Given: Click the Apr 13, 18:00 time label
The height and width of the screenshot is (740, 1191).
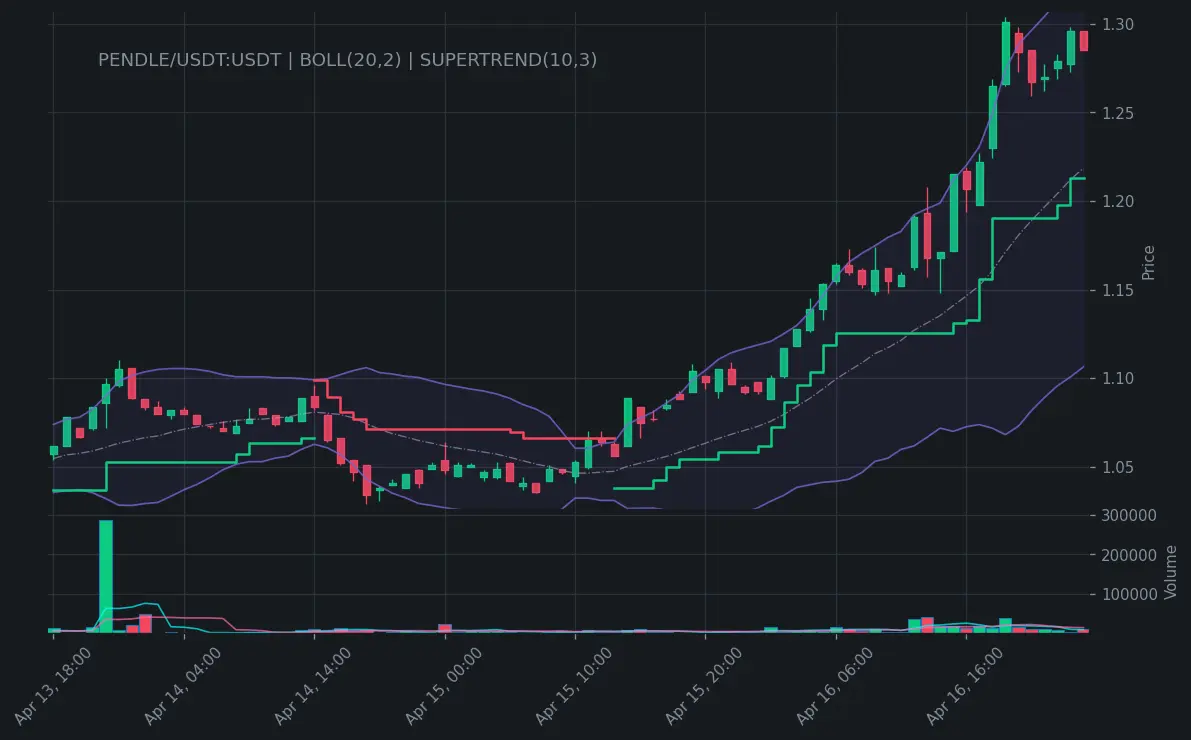Looking at the screenshot, I should [x=52, y=686].
